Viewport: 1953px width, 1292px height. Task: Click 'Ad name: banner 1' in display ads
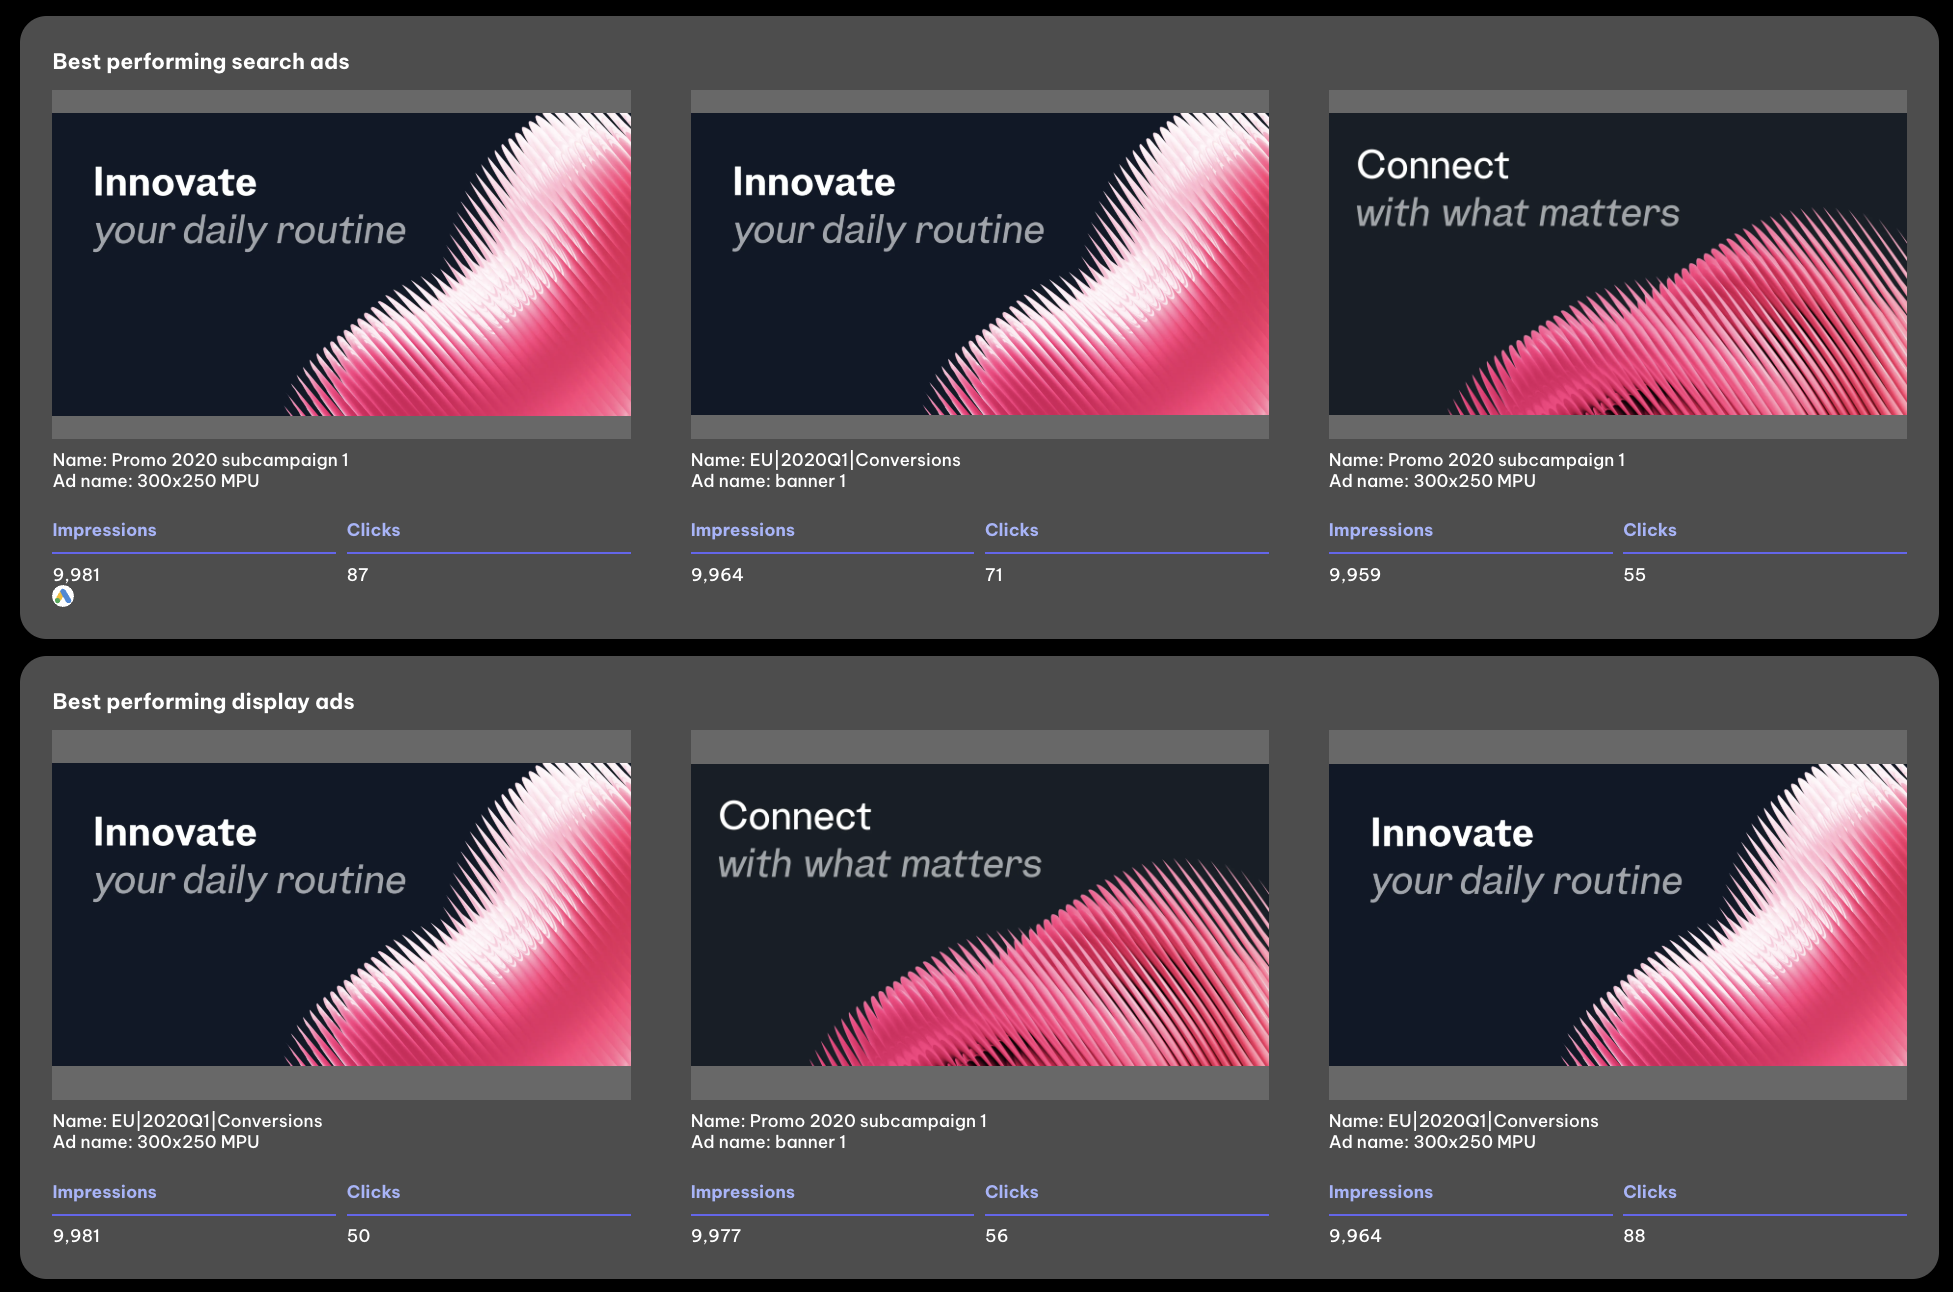pos(768,1142)
